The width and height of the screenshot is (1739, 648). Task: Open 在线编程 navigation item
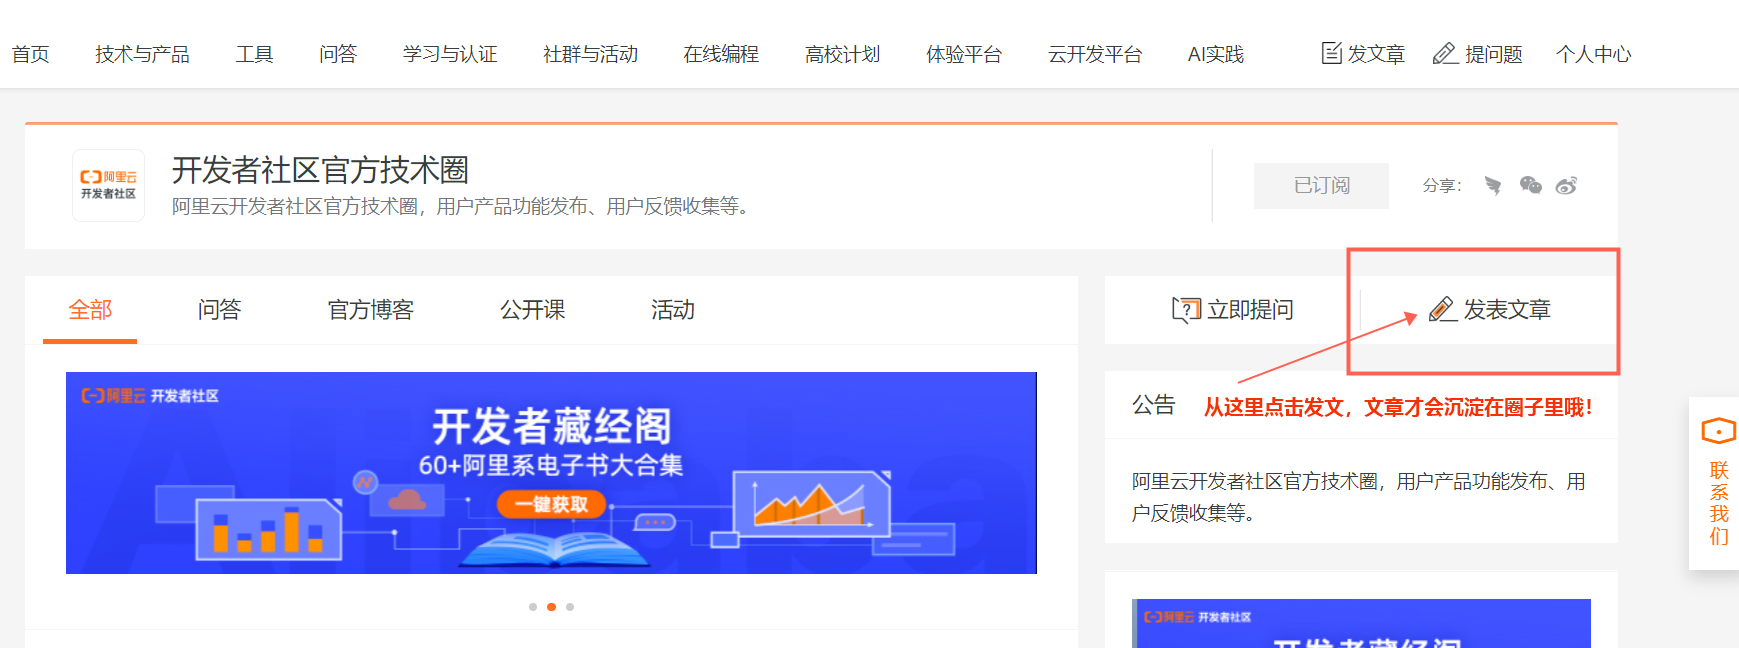pos(721,54)
